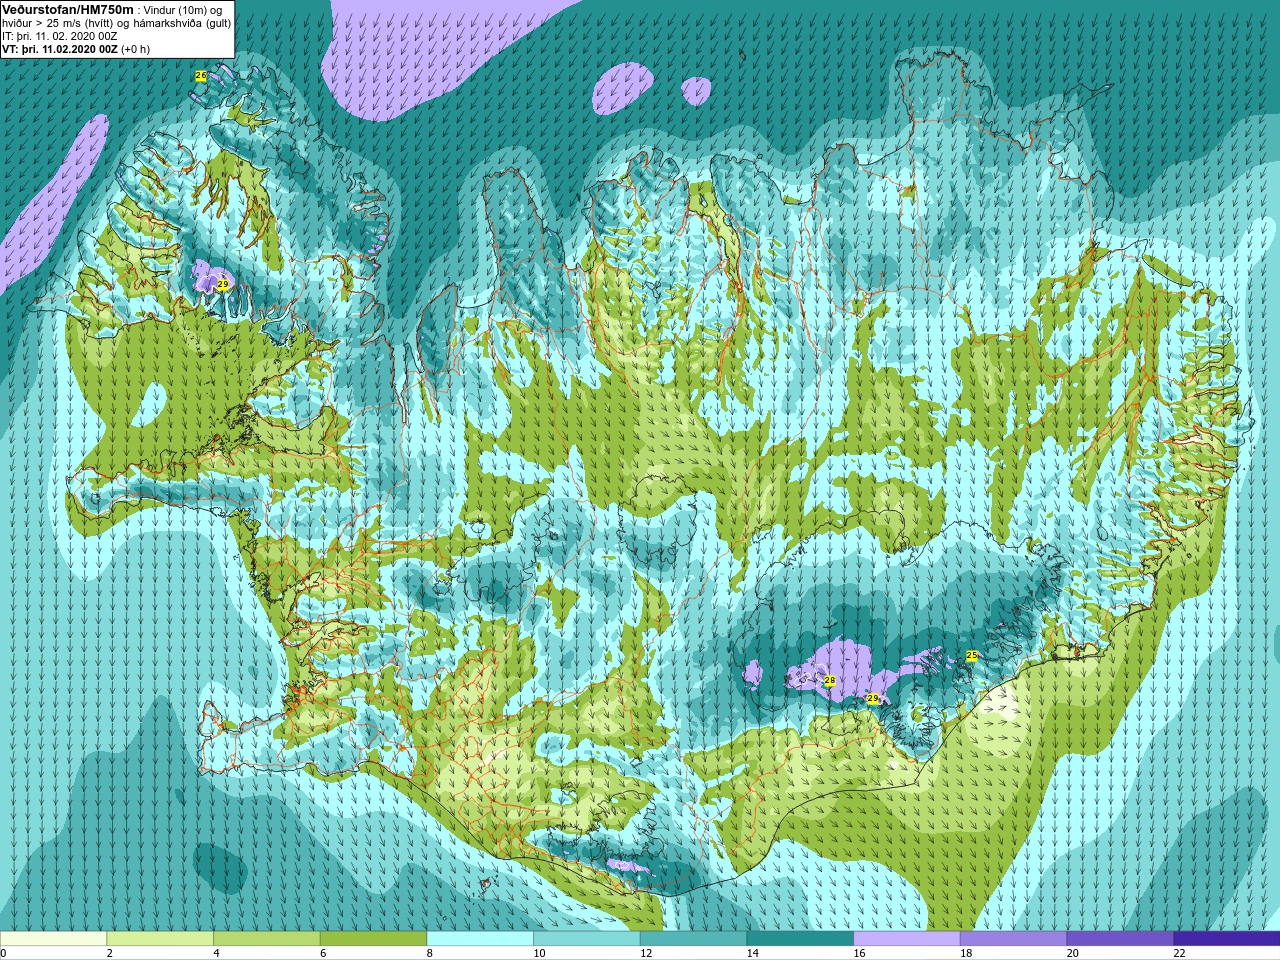Image resolution: width=1280 pixels, height=960 pixels.
Task: Pick the above-22 m/s indigo legend swatch
Action: tap(1227, 939)
